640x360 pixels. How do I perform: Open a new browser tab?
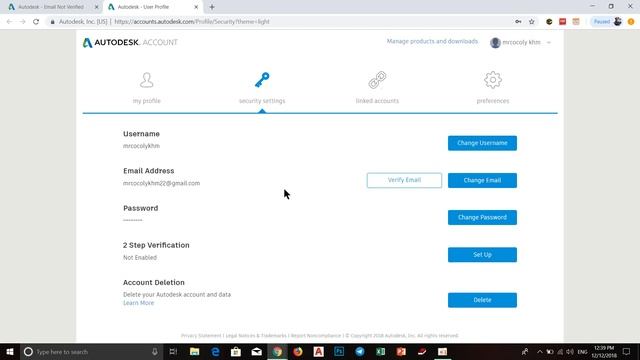tap(212, 7)
